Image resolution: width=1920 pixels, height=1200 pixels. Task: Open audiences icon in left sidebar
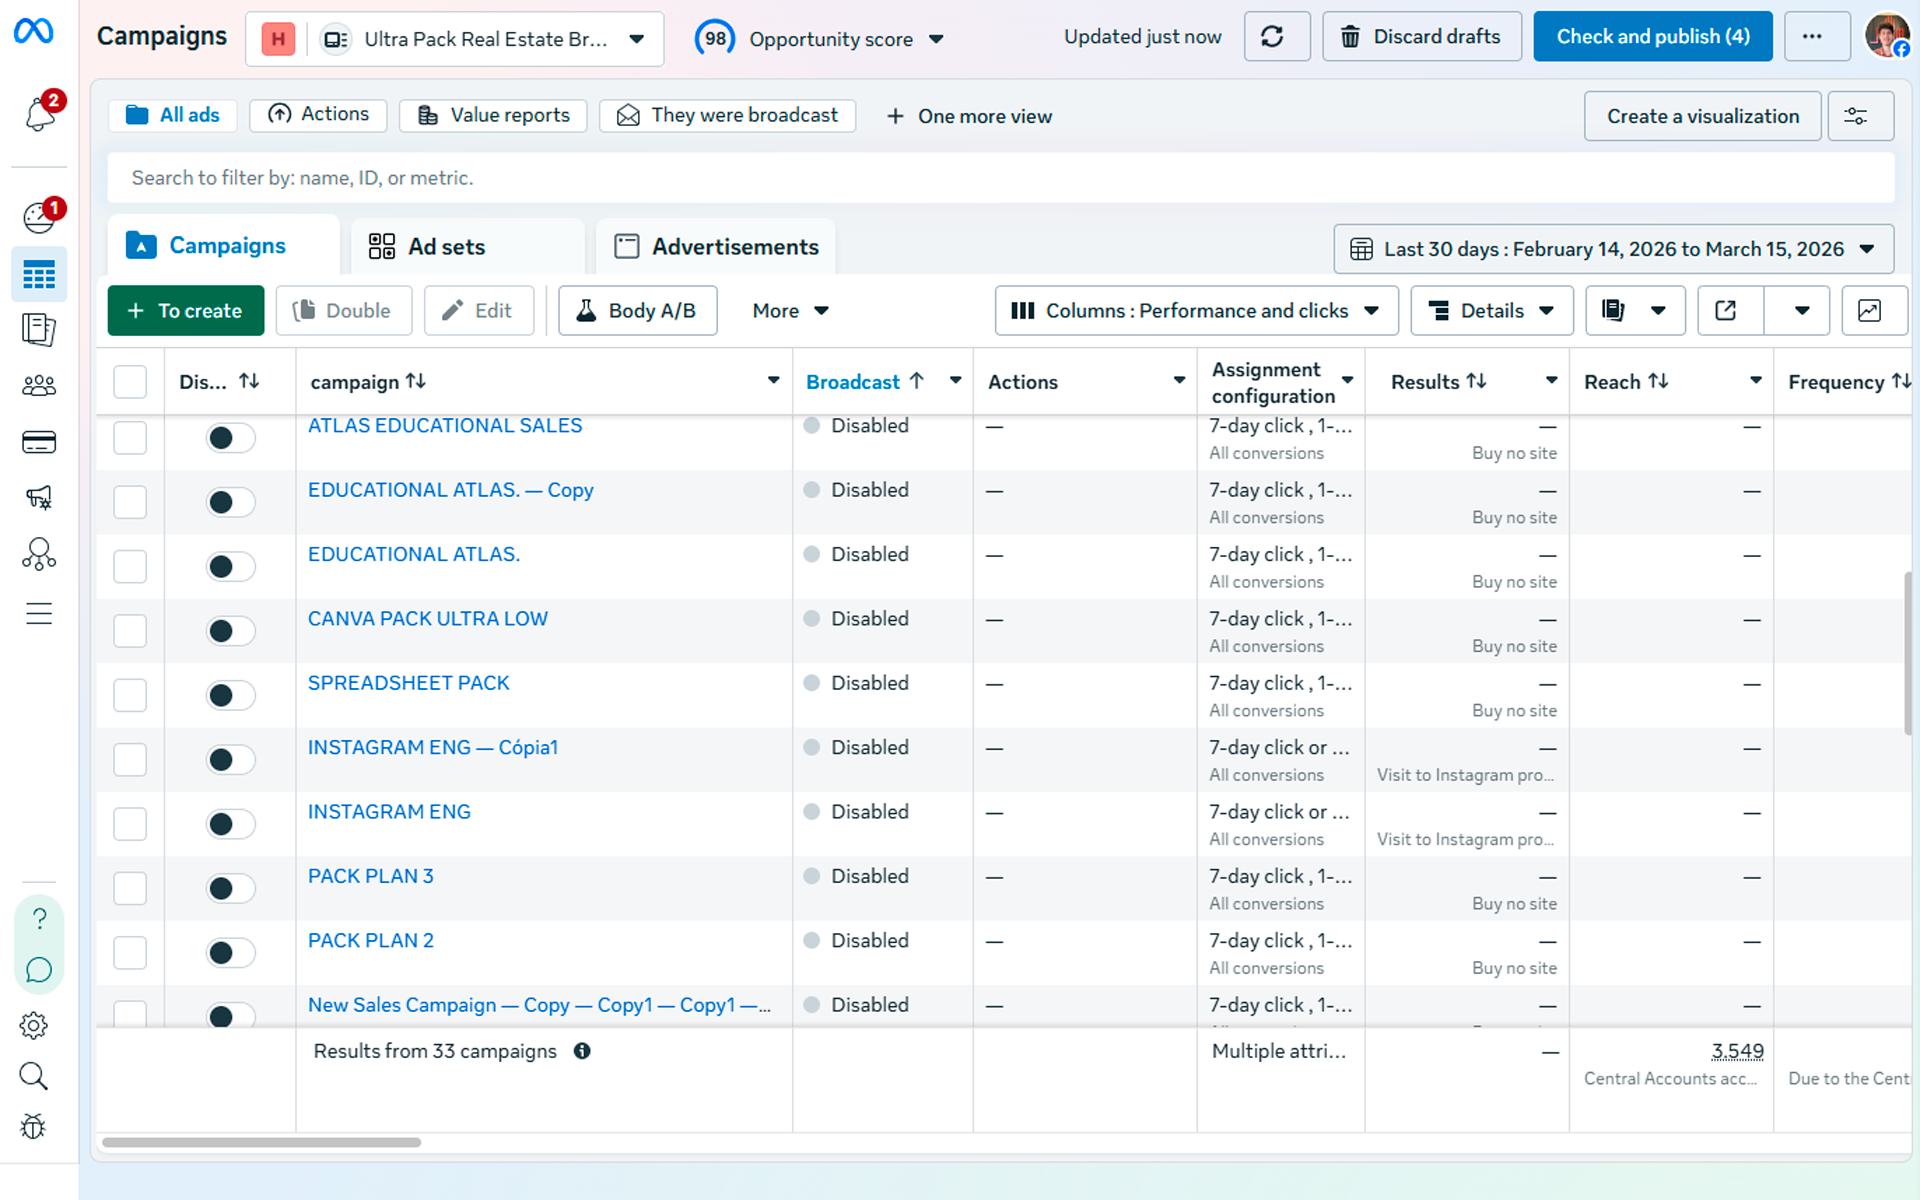39,385
